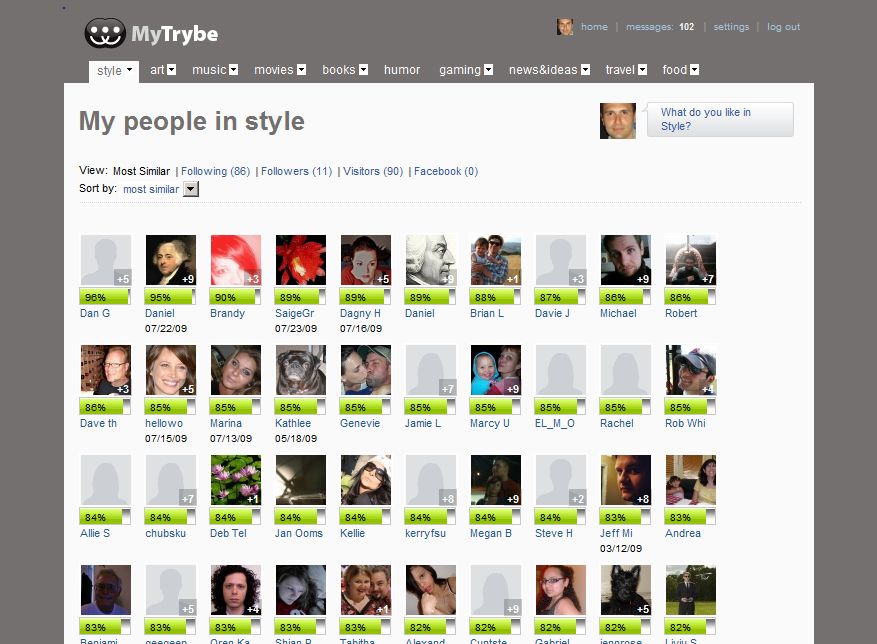Screen dimensions: 877x644
Task: Open Andrea's profile photo
Action: click(x=690, y=480)
